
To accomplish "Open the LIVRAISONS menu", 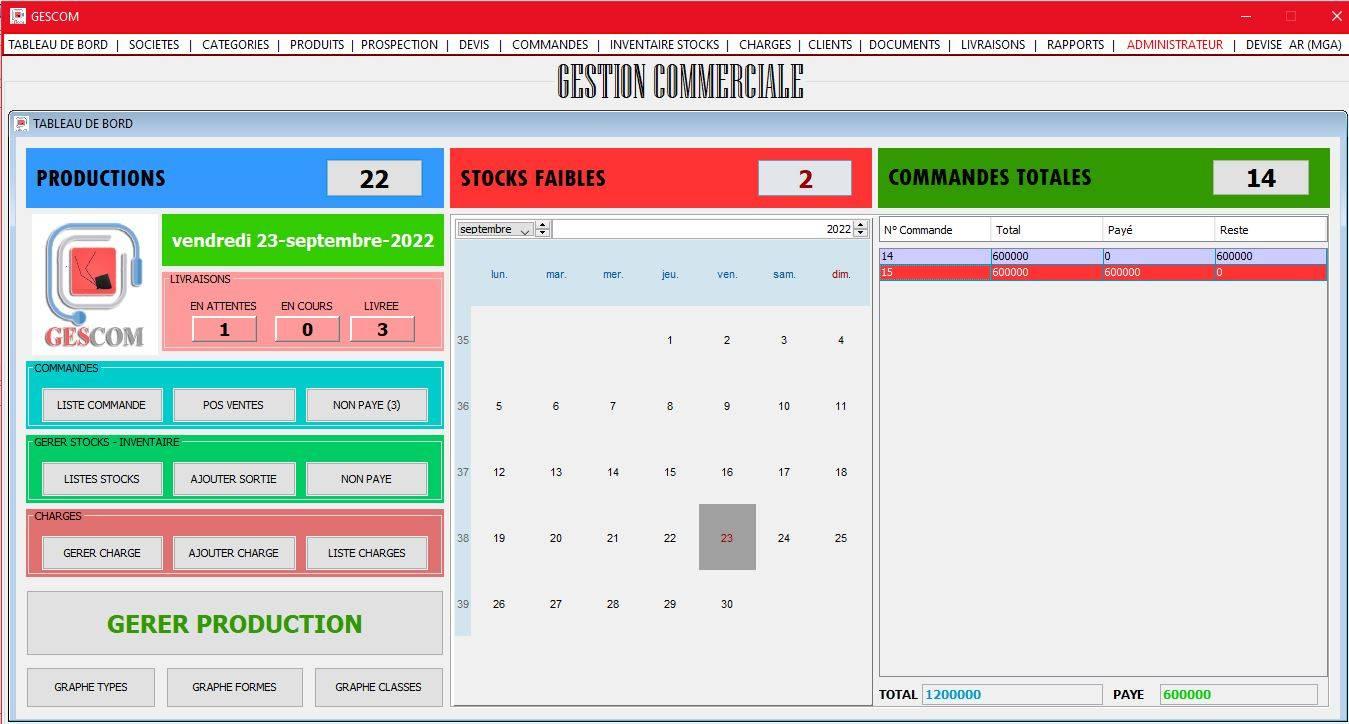I will pos(993,45).
